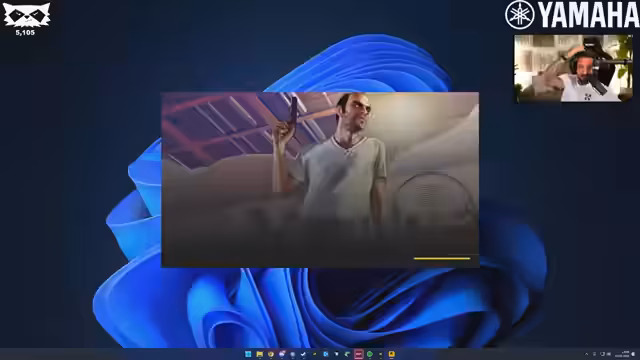Expand the hidden system tray icons chevron
The image size is (640, 360).
tap(587, 354)
